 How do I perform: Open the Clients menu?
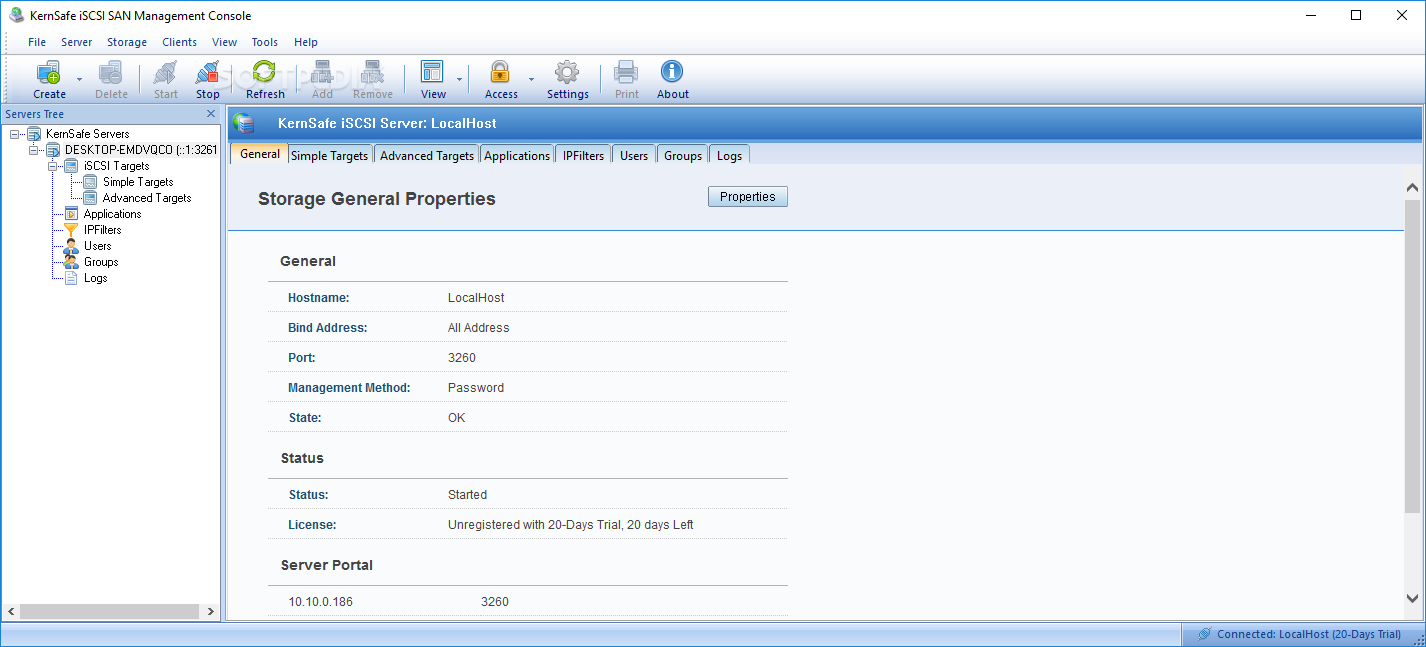pyautogui.click(x=180, y=42)
